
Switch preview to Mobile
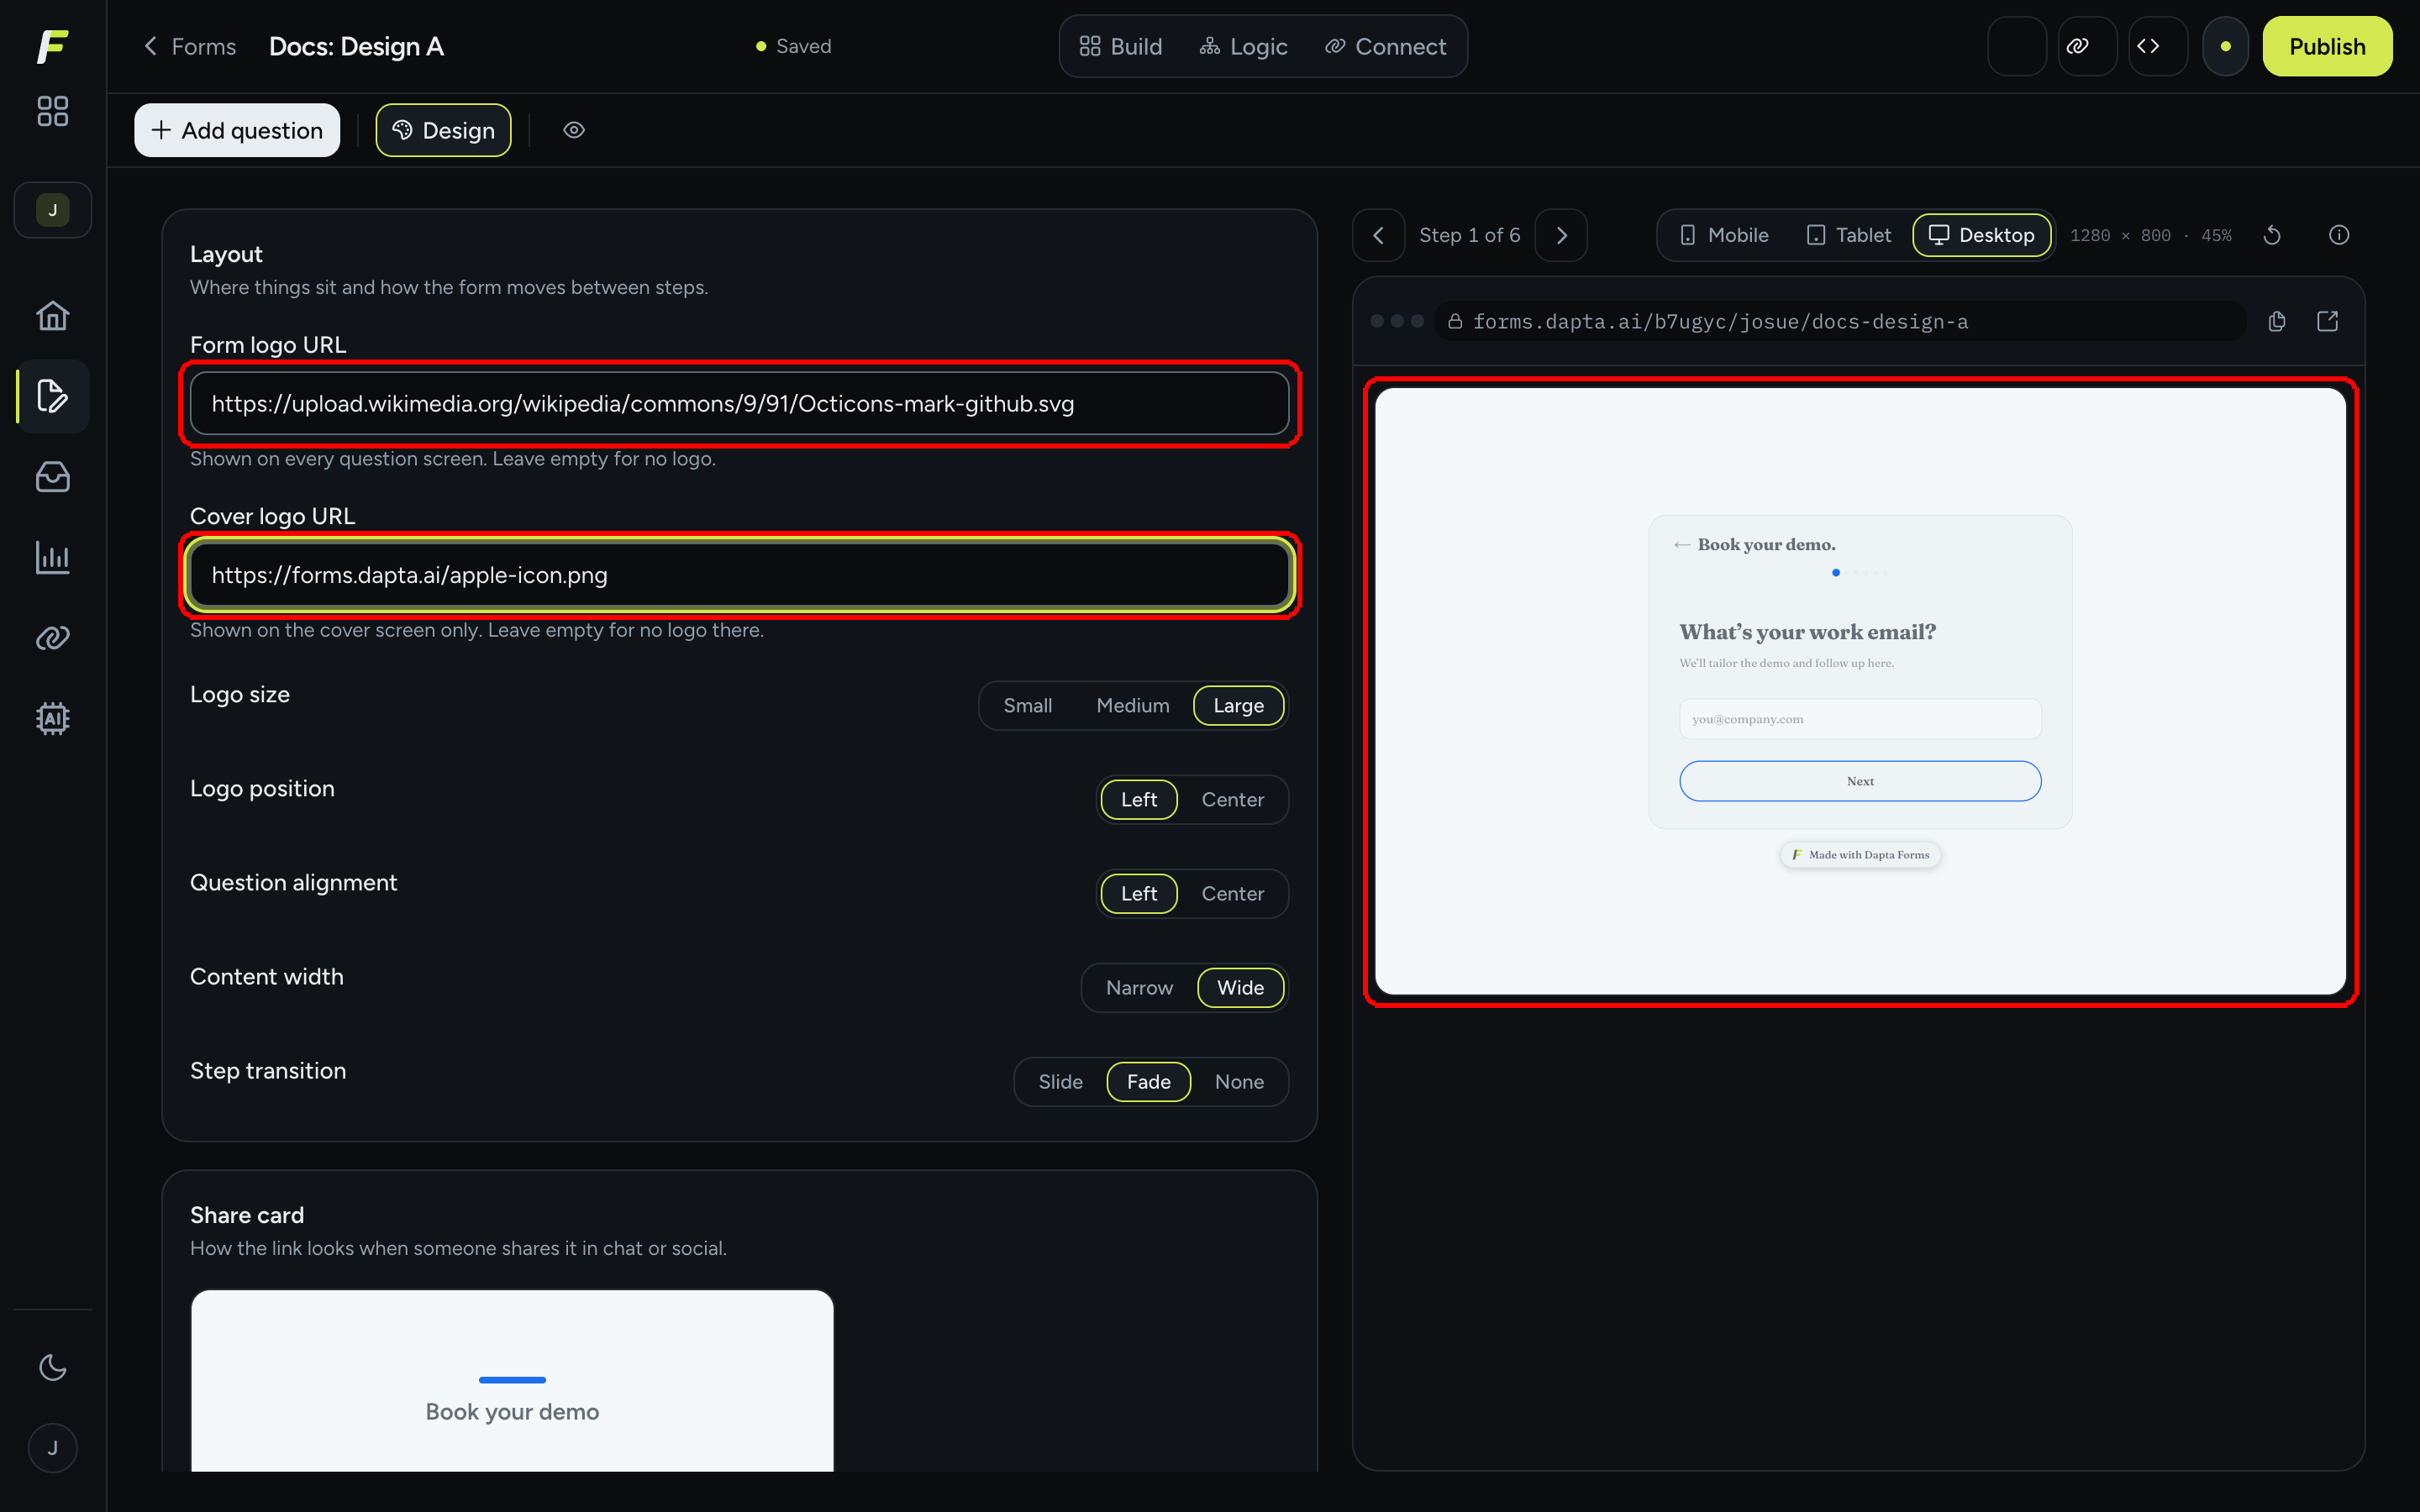tap(1724, 235)
